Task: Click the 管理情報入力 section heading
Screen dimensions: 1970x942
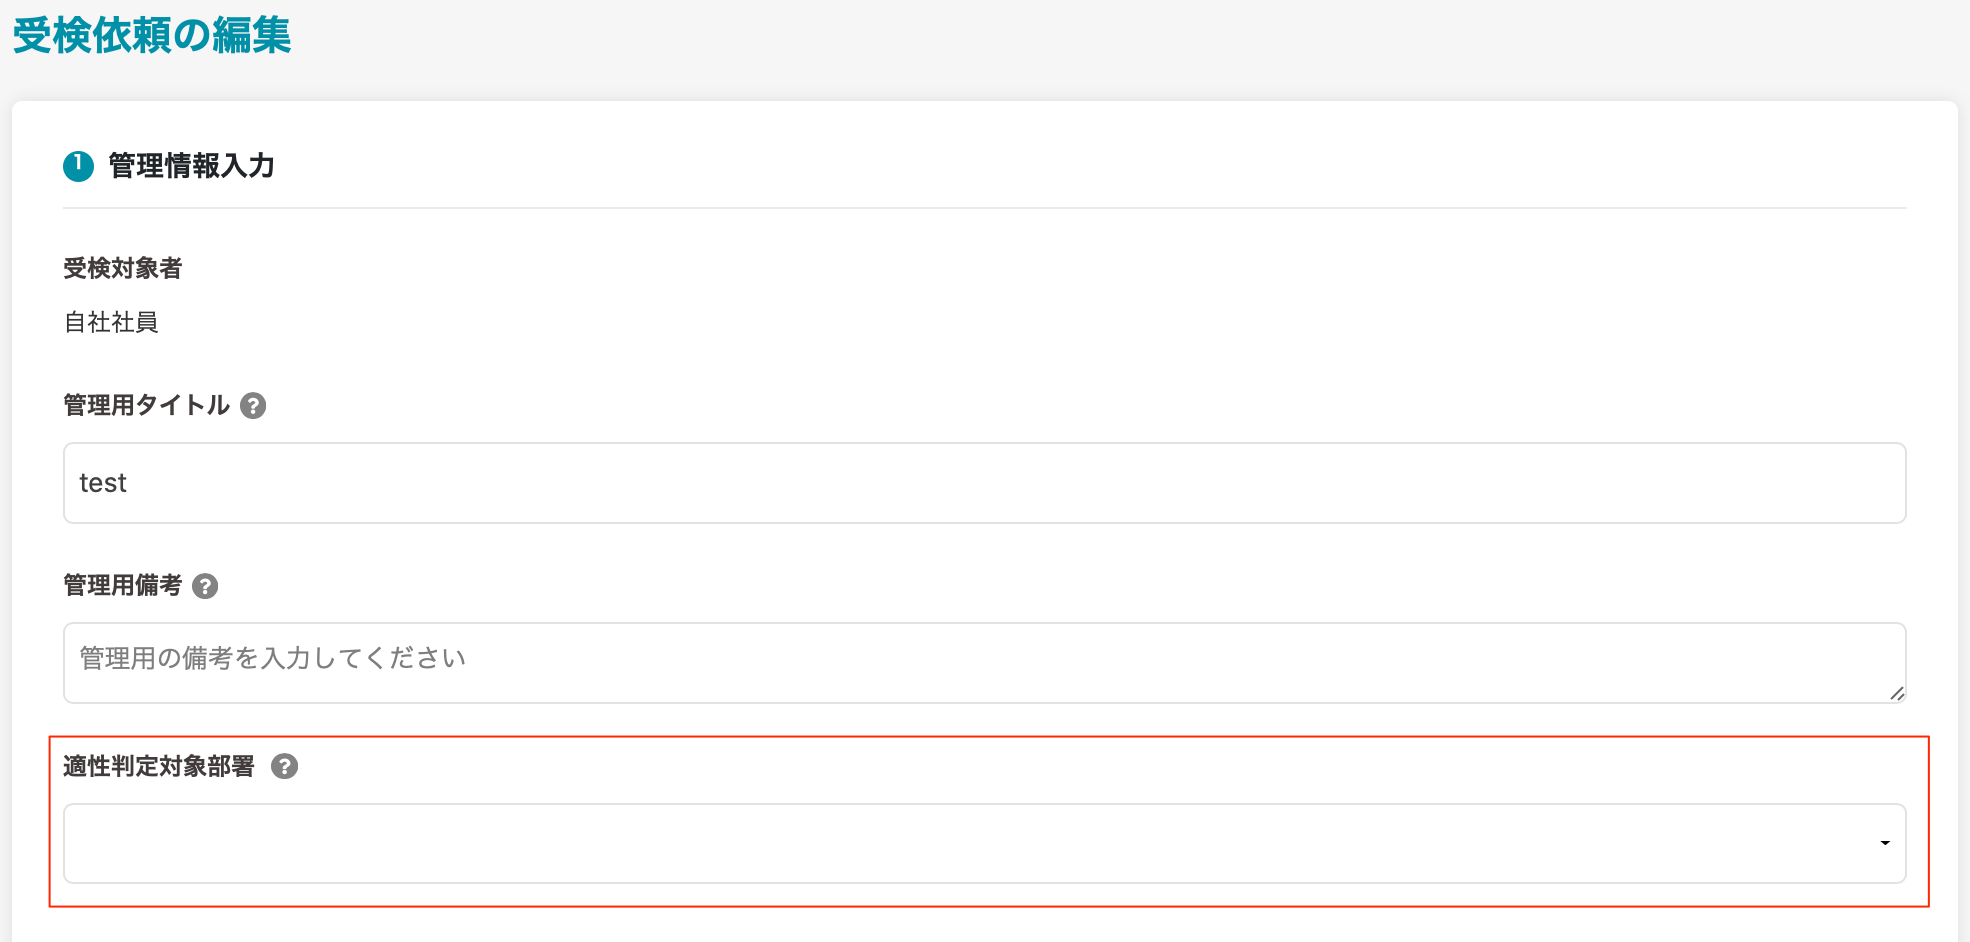Action: (x=191, y=166)
